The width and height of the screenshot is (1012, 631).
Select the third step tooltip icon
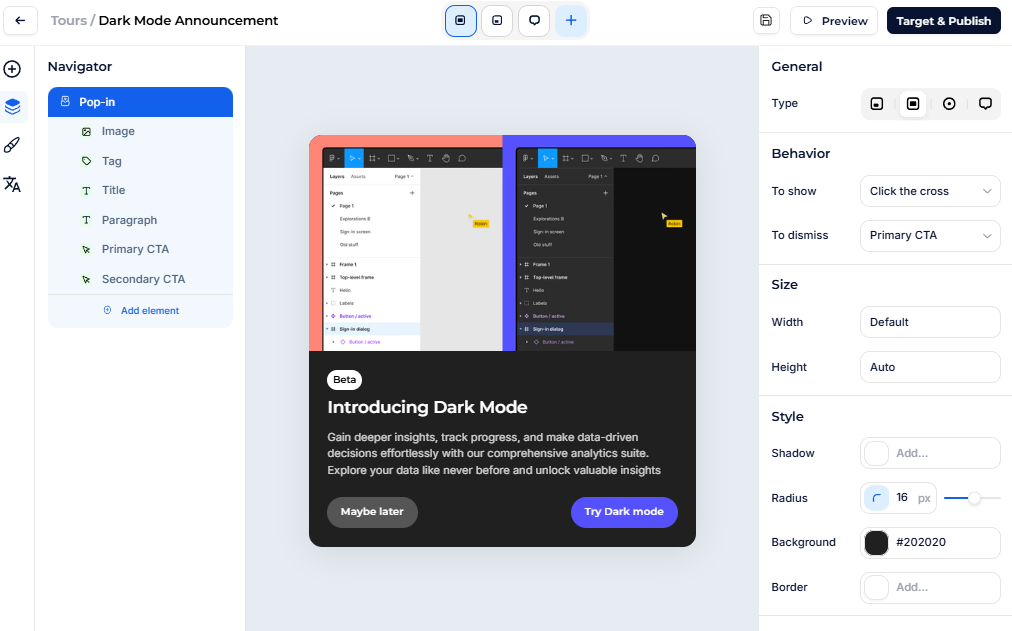point(534,21)
